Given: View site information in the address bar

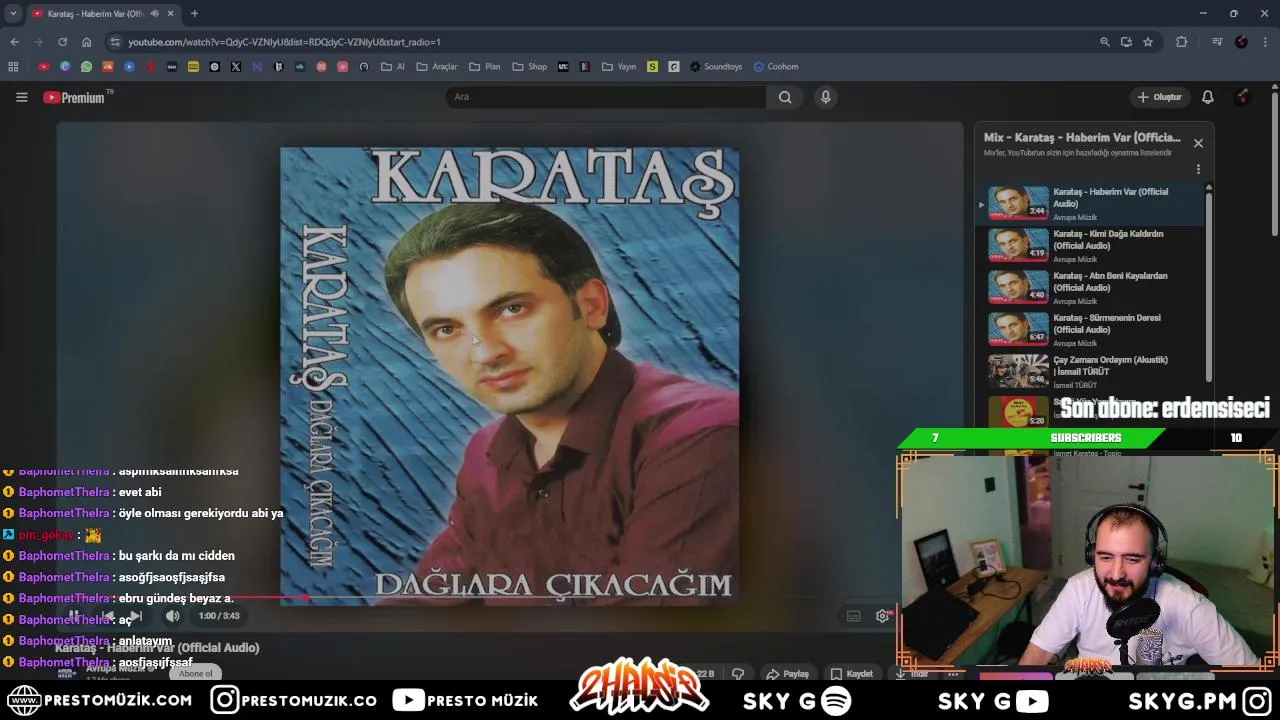Looking at the screenshot, I should click(116, 42).
